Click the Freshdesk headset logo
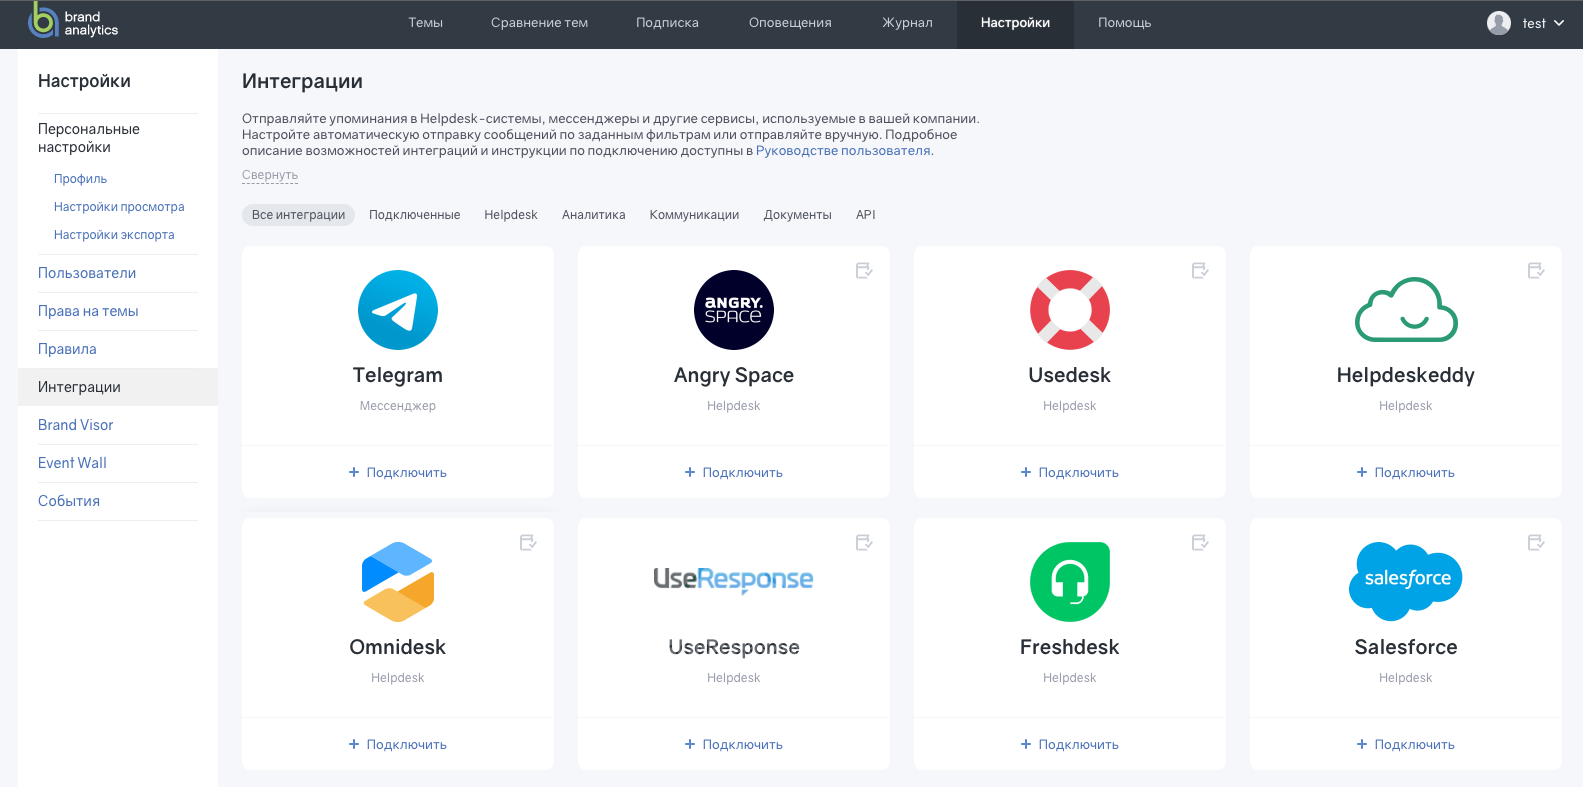 coord(1070,582)
